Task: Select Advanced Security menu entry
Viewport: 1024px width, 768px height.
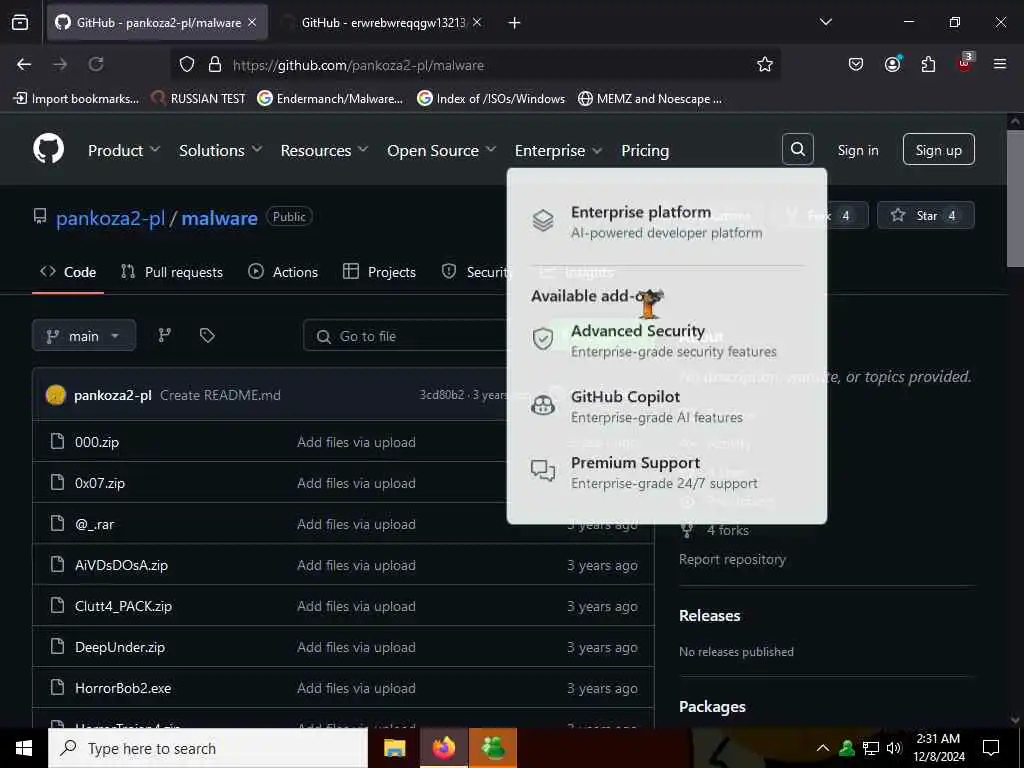Action: coord(666,340)
